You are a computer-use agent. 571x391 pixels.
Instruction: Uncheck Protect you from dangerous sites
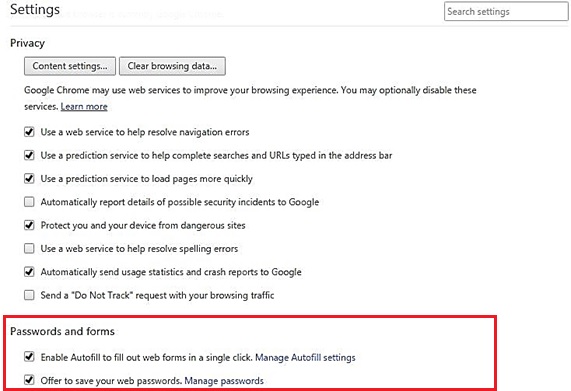[x=29, y=225]
